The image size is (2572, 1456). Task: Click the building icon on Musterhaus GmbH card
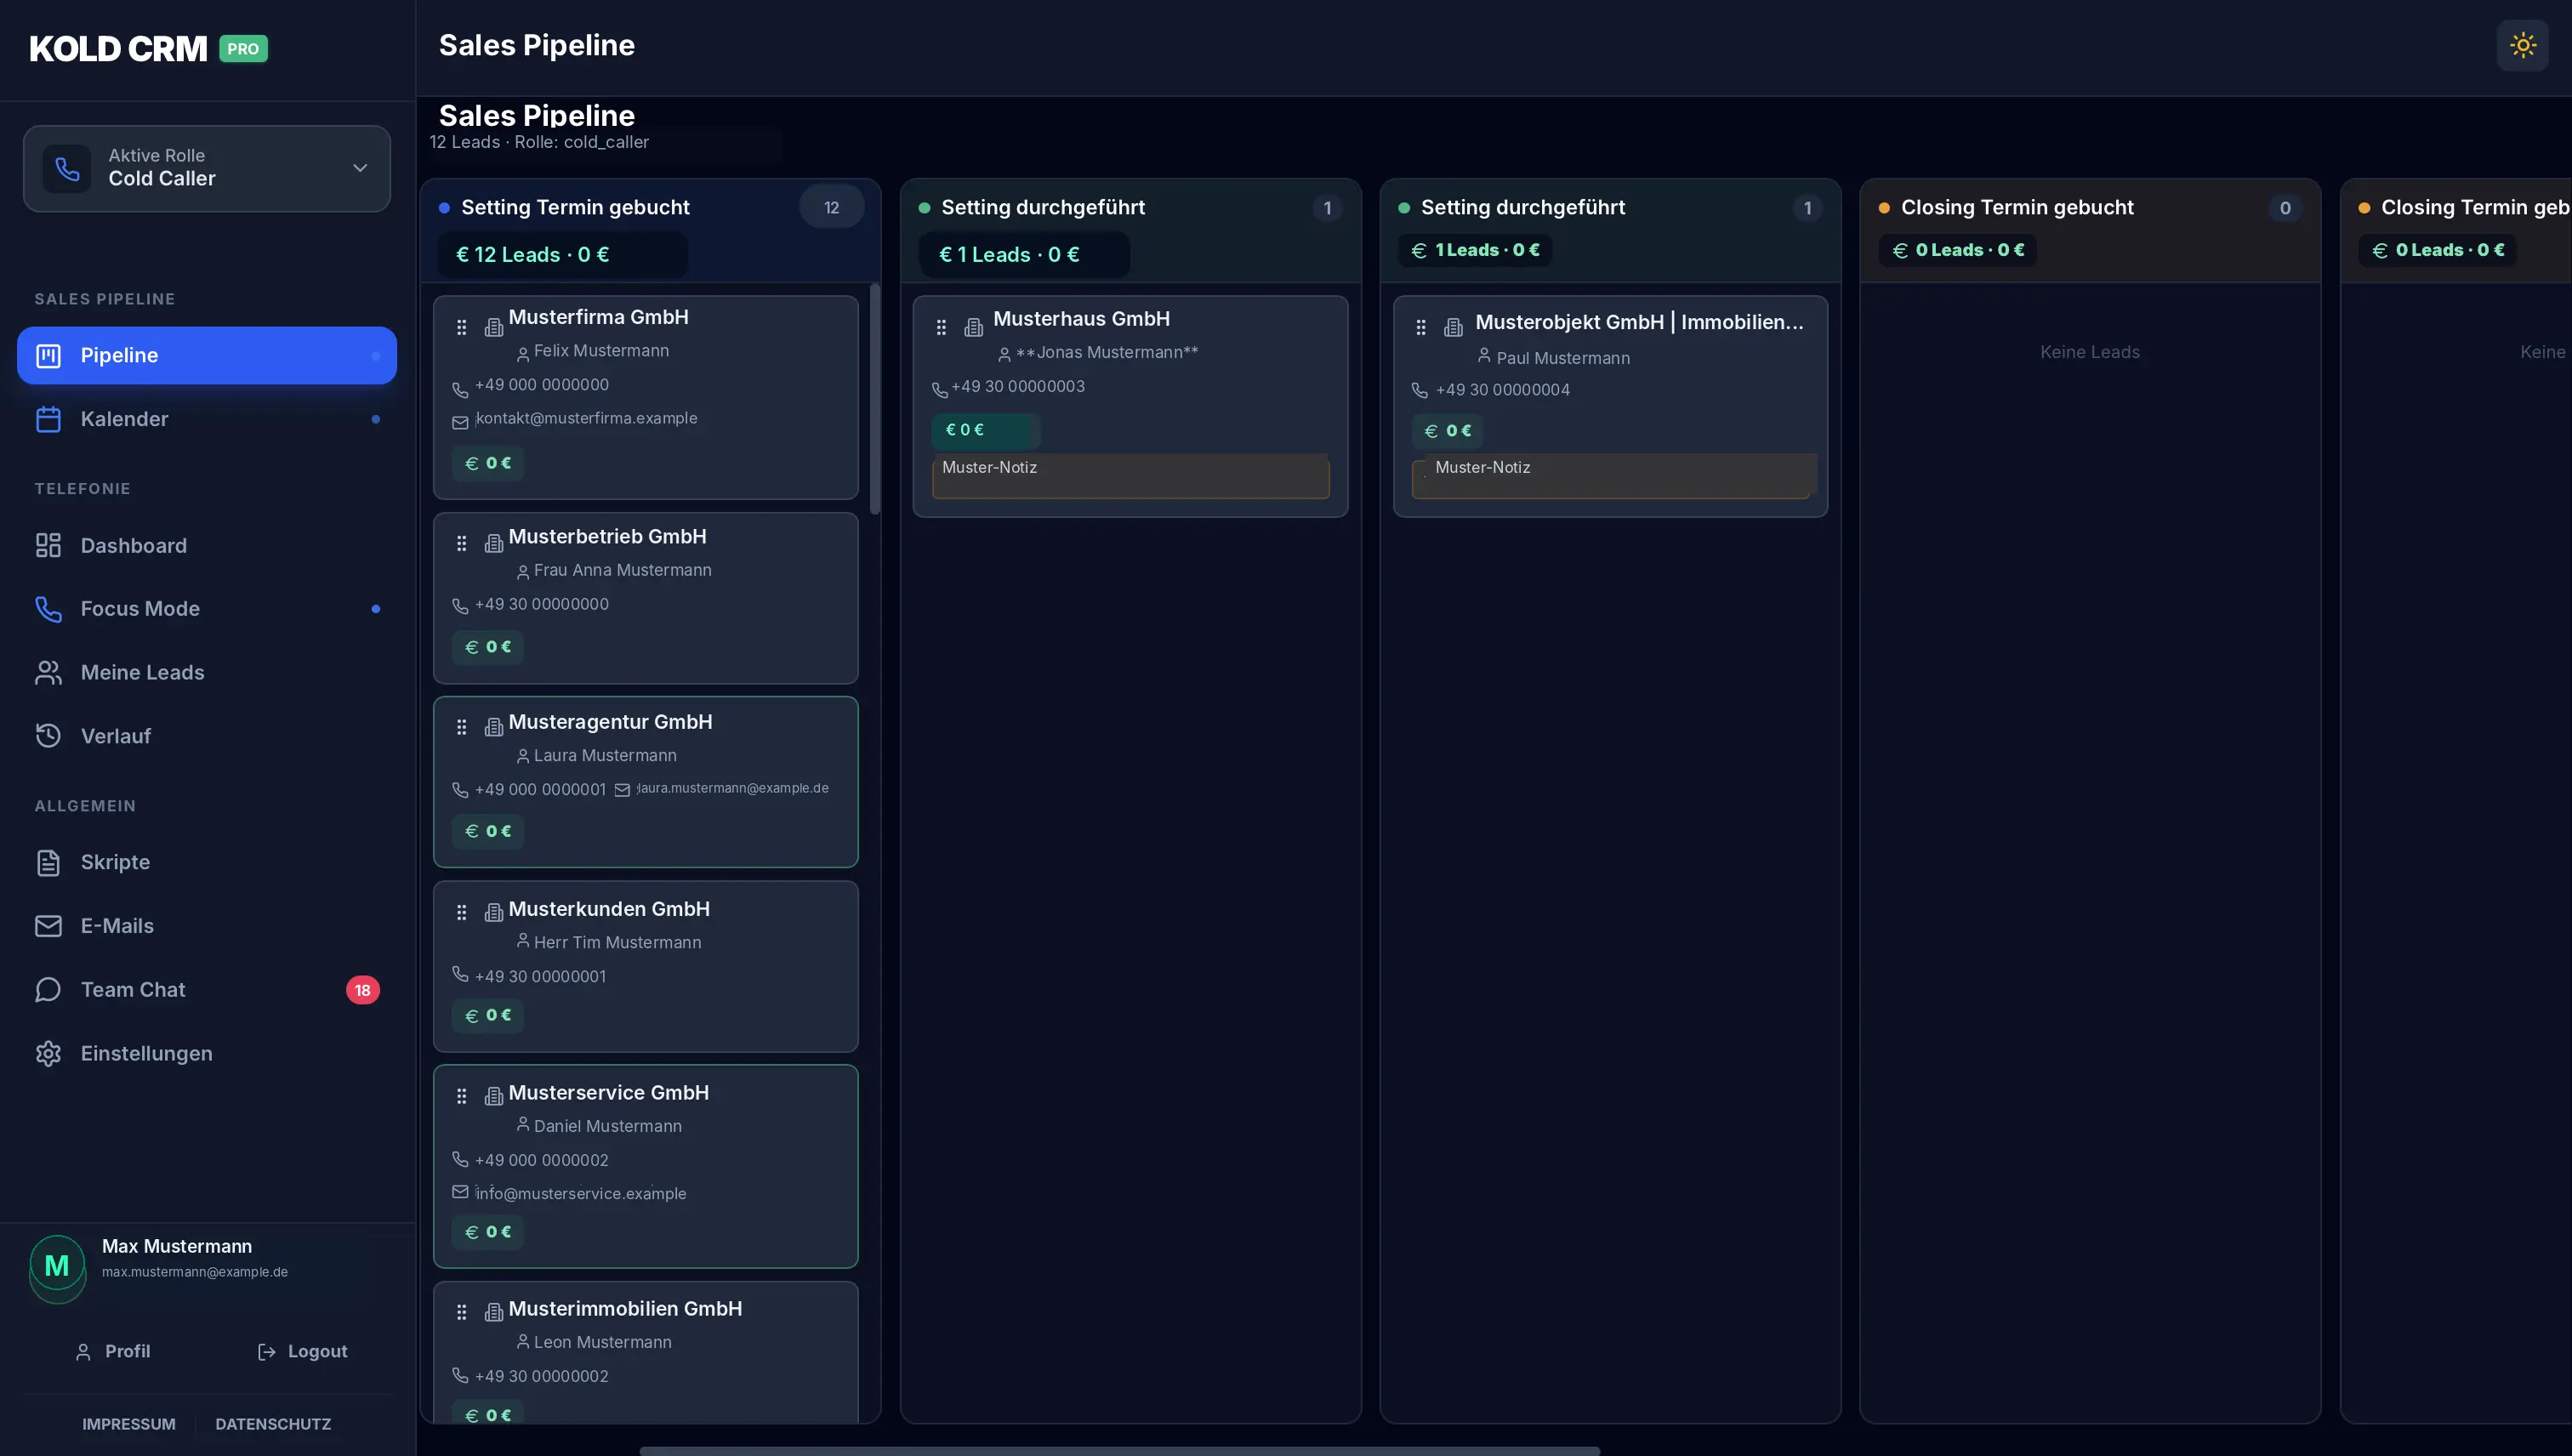coord(974,327)
